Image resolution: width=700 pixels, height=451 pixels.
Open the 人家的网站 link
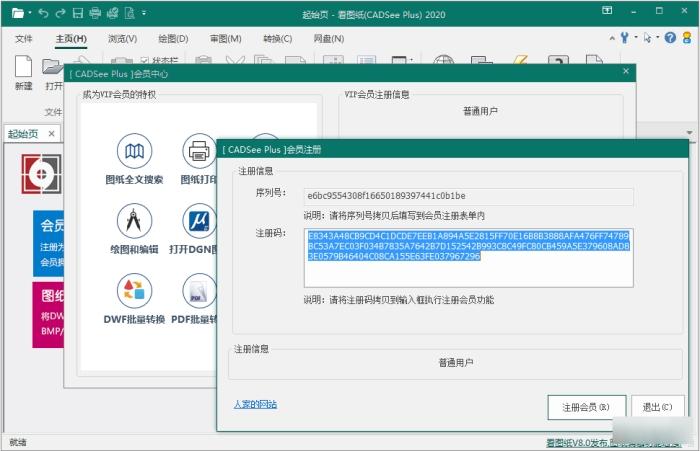pos(255,404)
